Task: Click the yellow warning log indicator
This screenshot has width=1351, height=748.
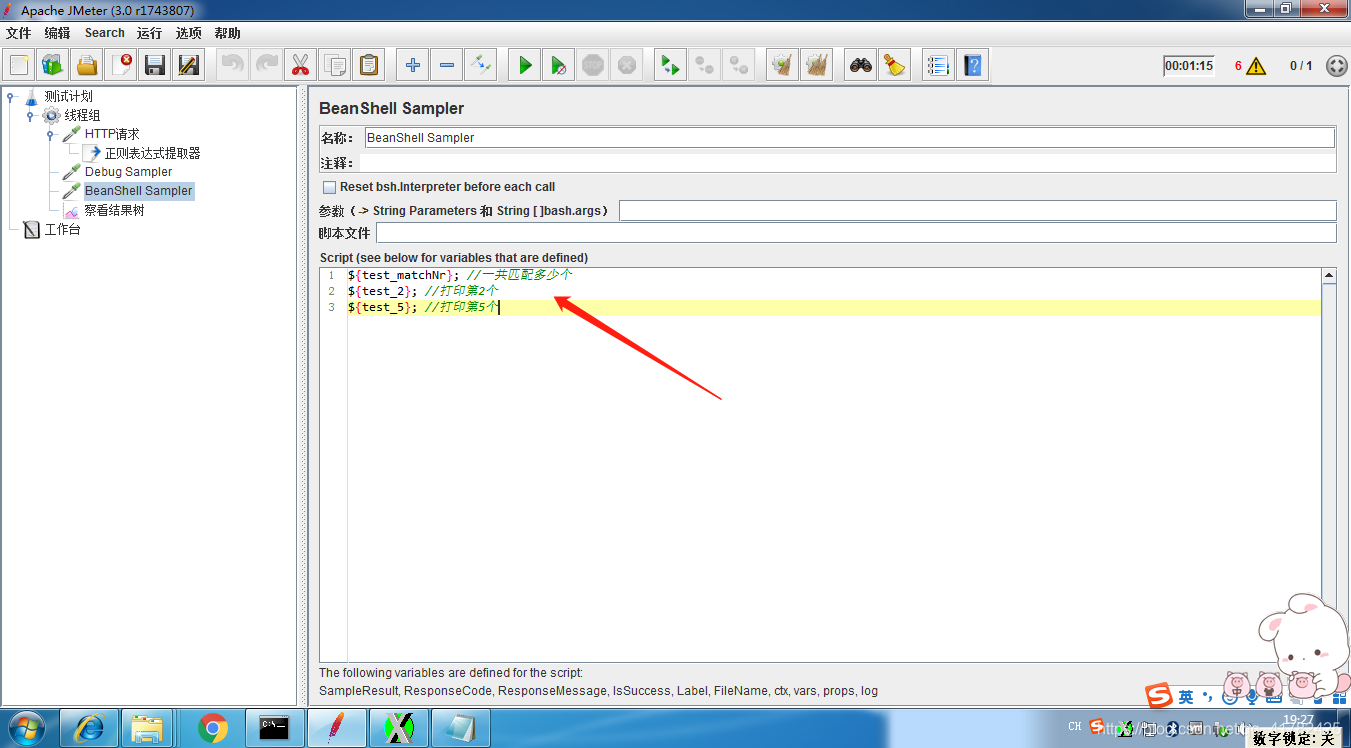Action: point(1256,66)
